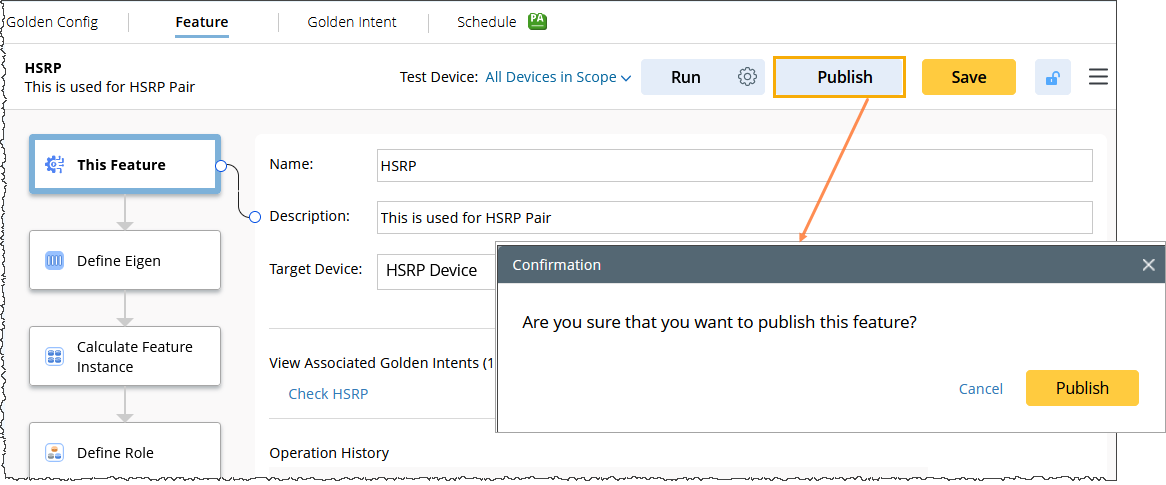
Task: Click into the Name input field
Action: (x=734, y=166)
